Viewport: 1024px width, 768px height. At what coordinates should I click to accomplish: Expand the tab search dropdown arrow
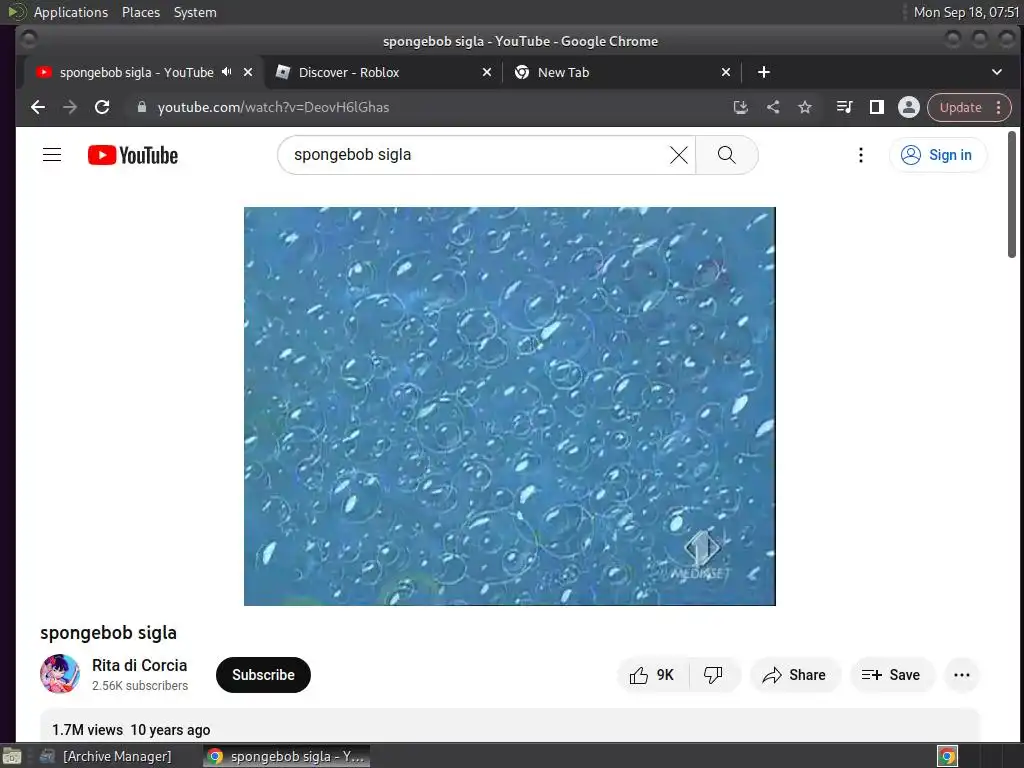[x=997, y=72]
